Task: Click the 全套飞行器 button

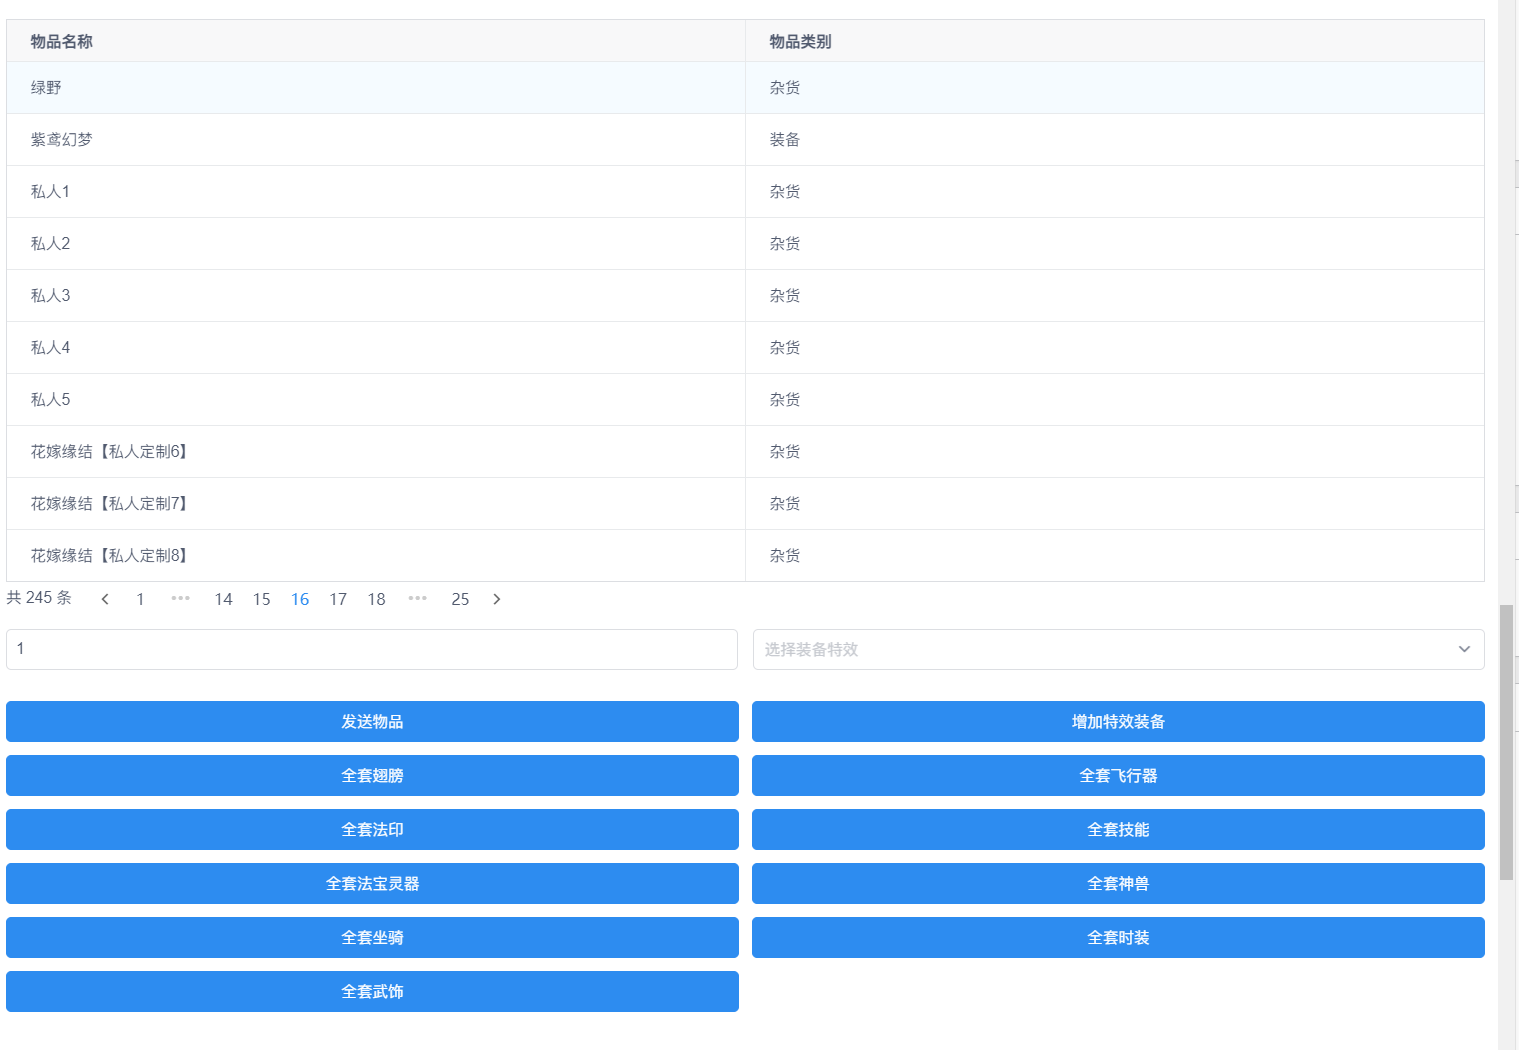Action: click(x=1118, y=776)
